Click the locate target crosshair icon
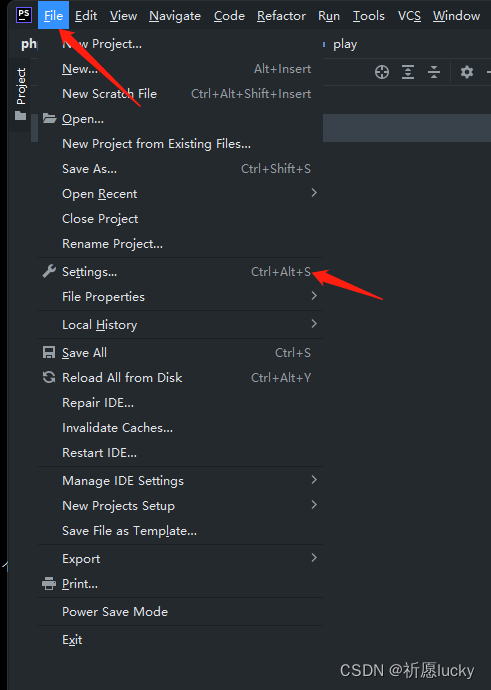Image resolution: width=491 pixels, height=690 pixels. (381, 72)
